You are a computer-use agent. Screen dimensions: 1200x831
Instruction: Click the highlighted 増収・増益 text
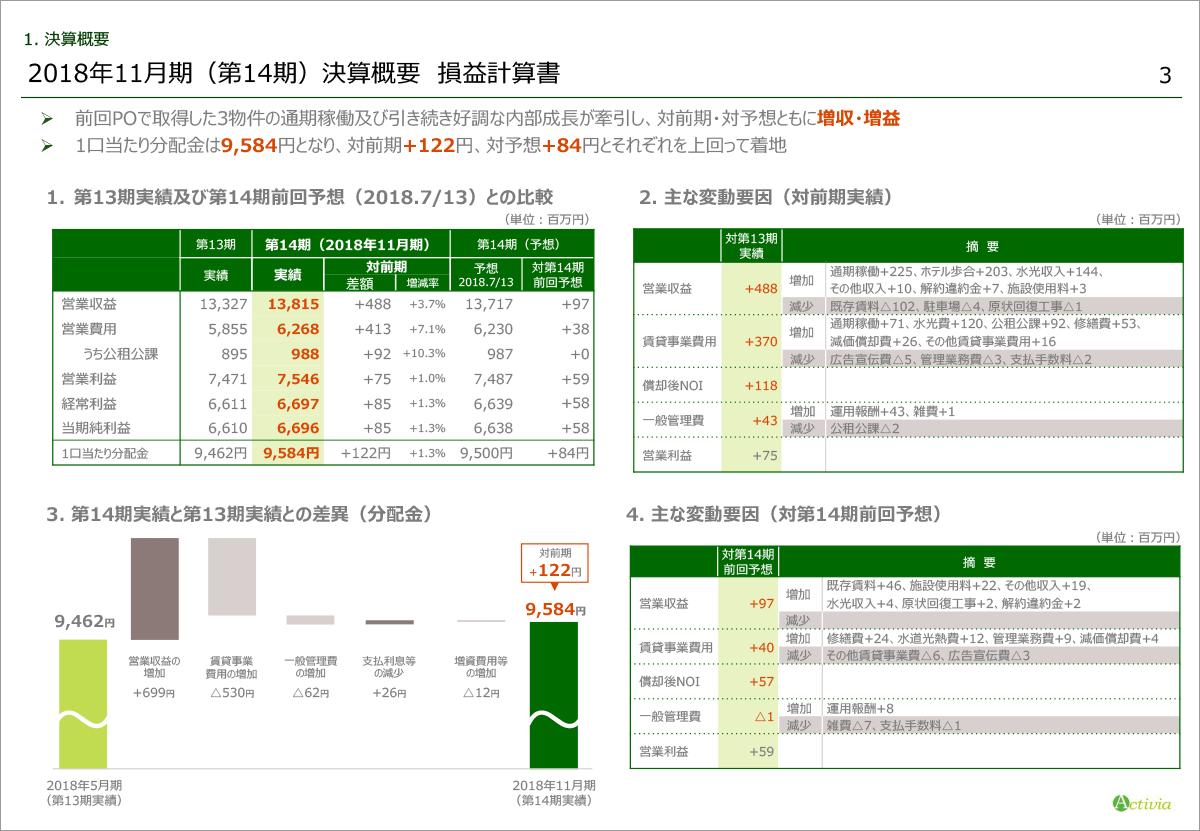tap(858, 119)
